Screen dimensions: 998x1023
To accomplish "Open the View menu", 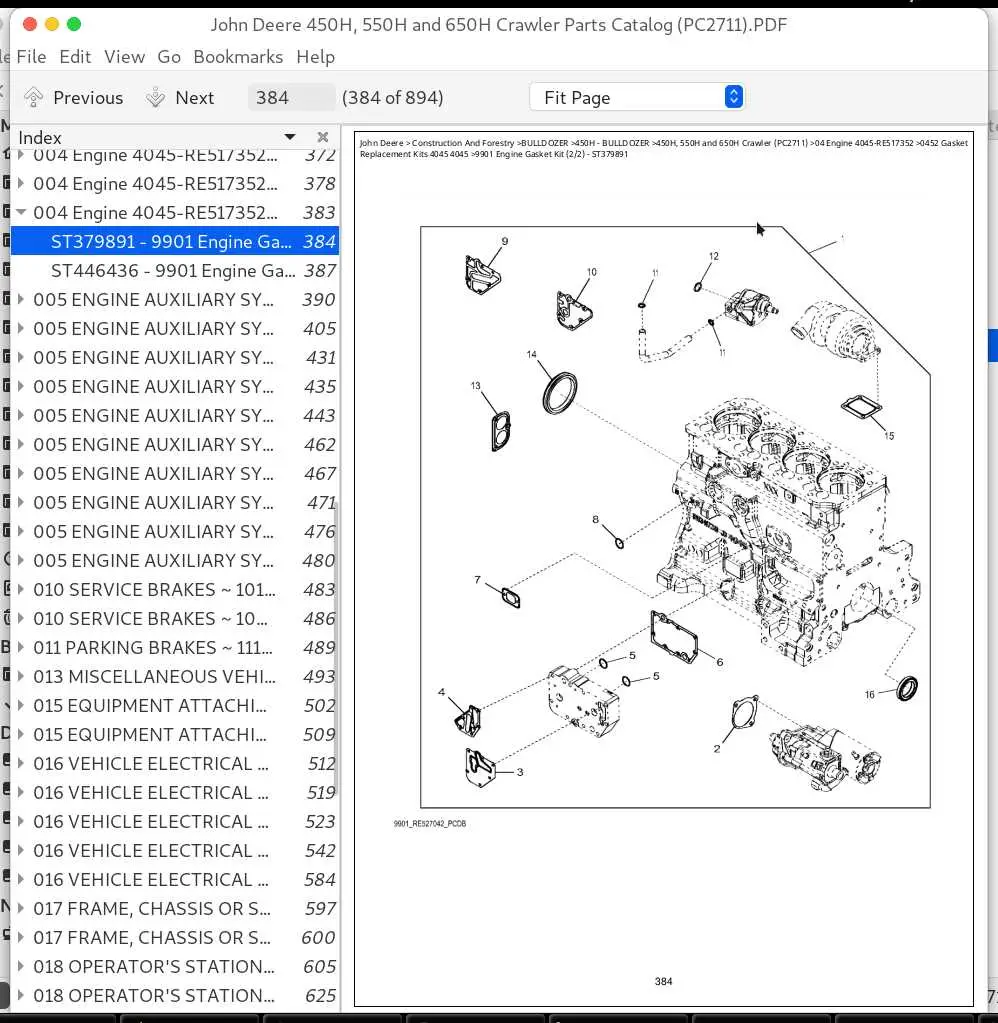I will coord(124,57).
